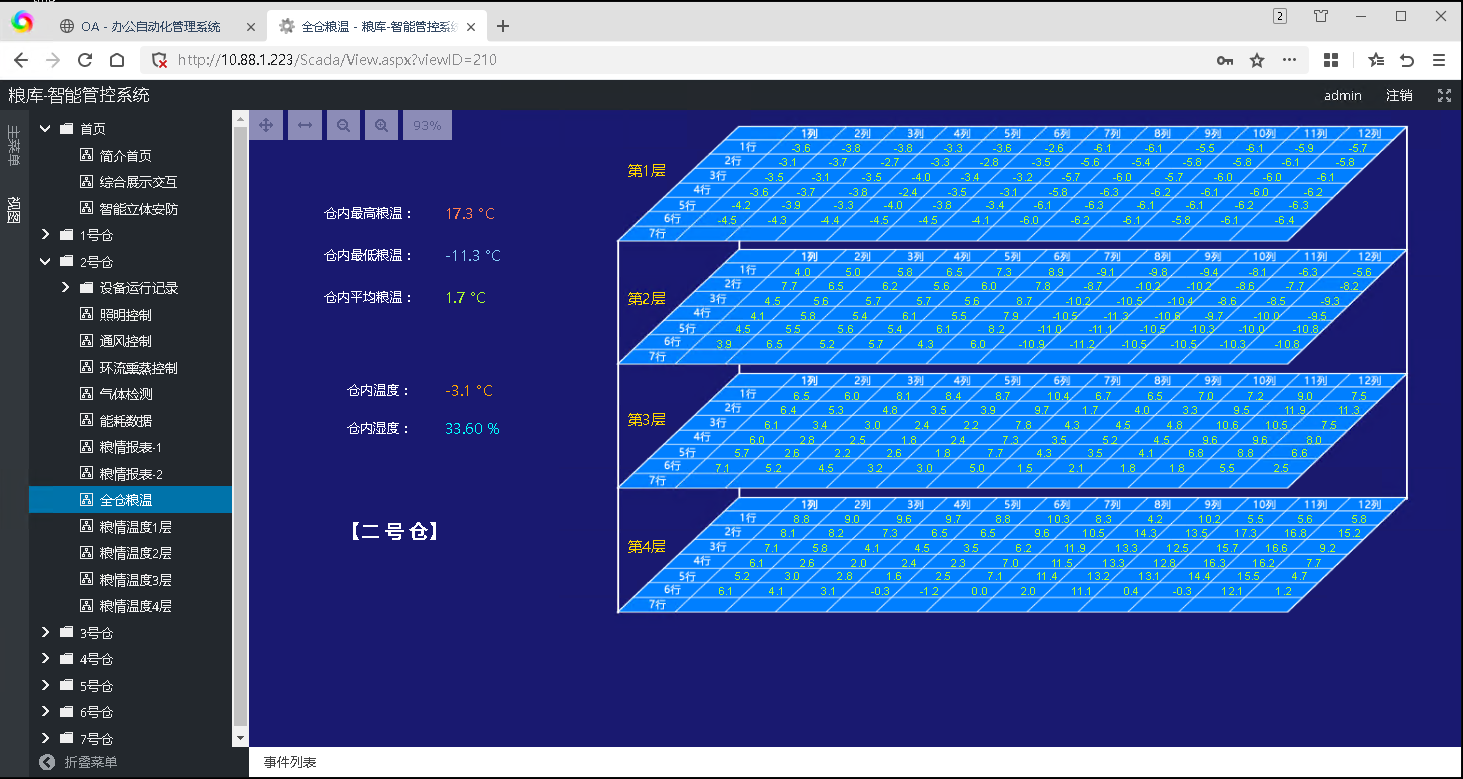The width and height of the screenshot is (1463, 779).
Task: Expand the 7号仓 tree folder
Action: [45, 739]
